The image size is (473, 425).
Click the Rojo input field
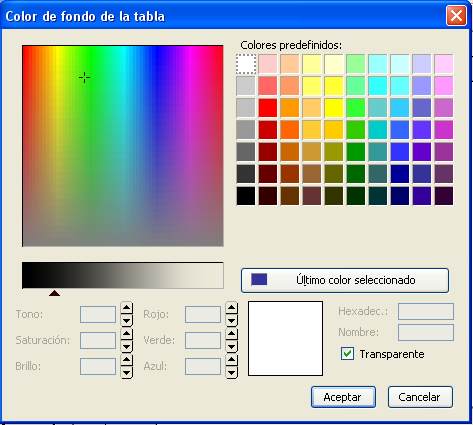click(x=203, y=314)
